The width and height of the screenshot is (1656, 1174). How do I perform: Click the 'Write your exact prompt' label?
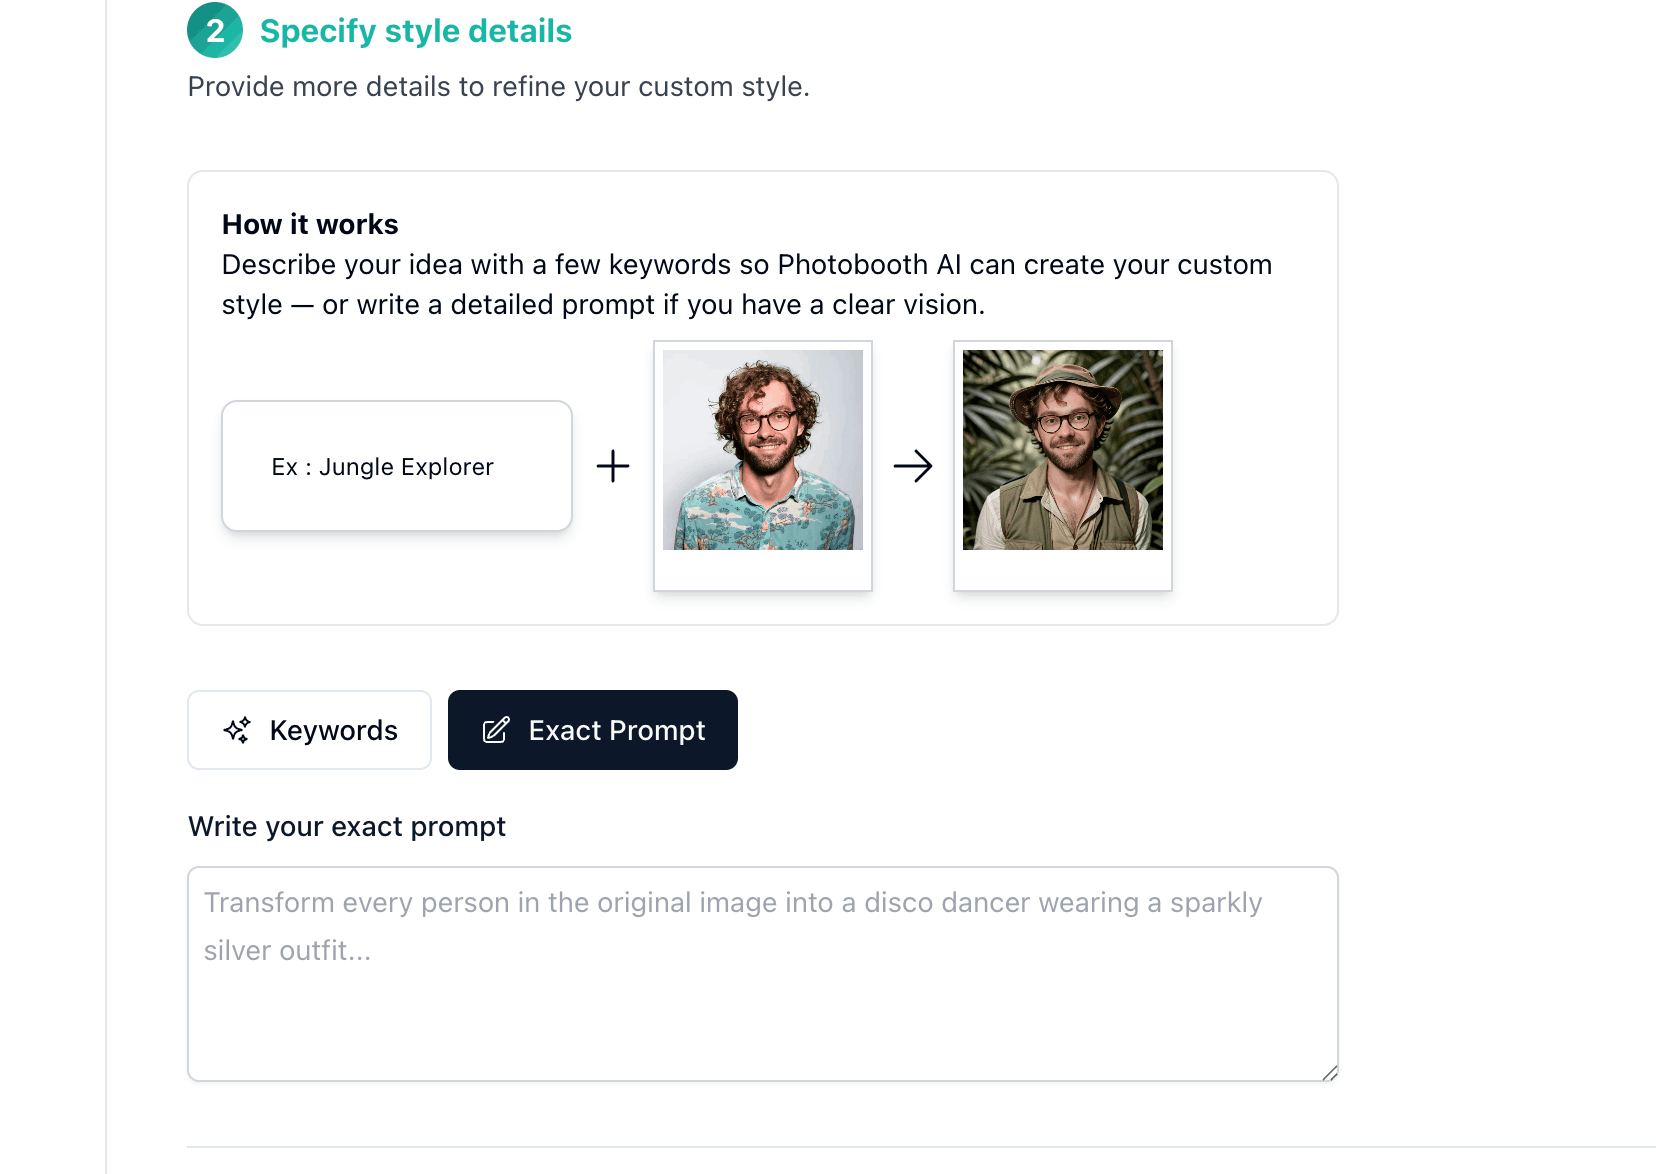pyautogui.click(x=347, y=826)
